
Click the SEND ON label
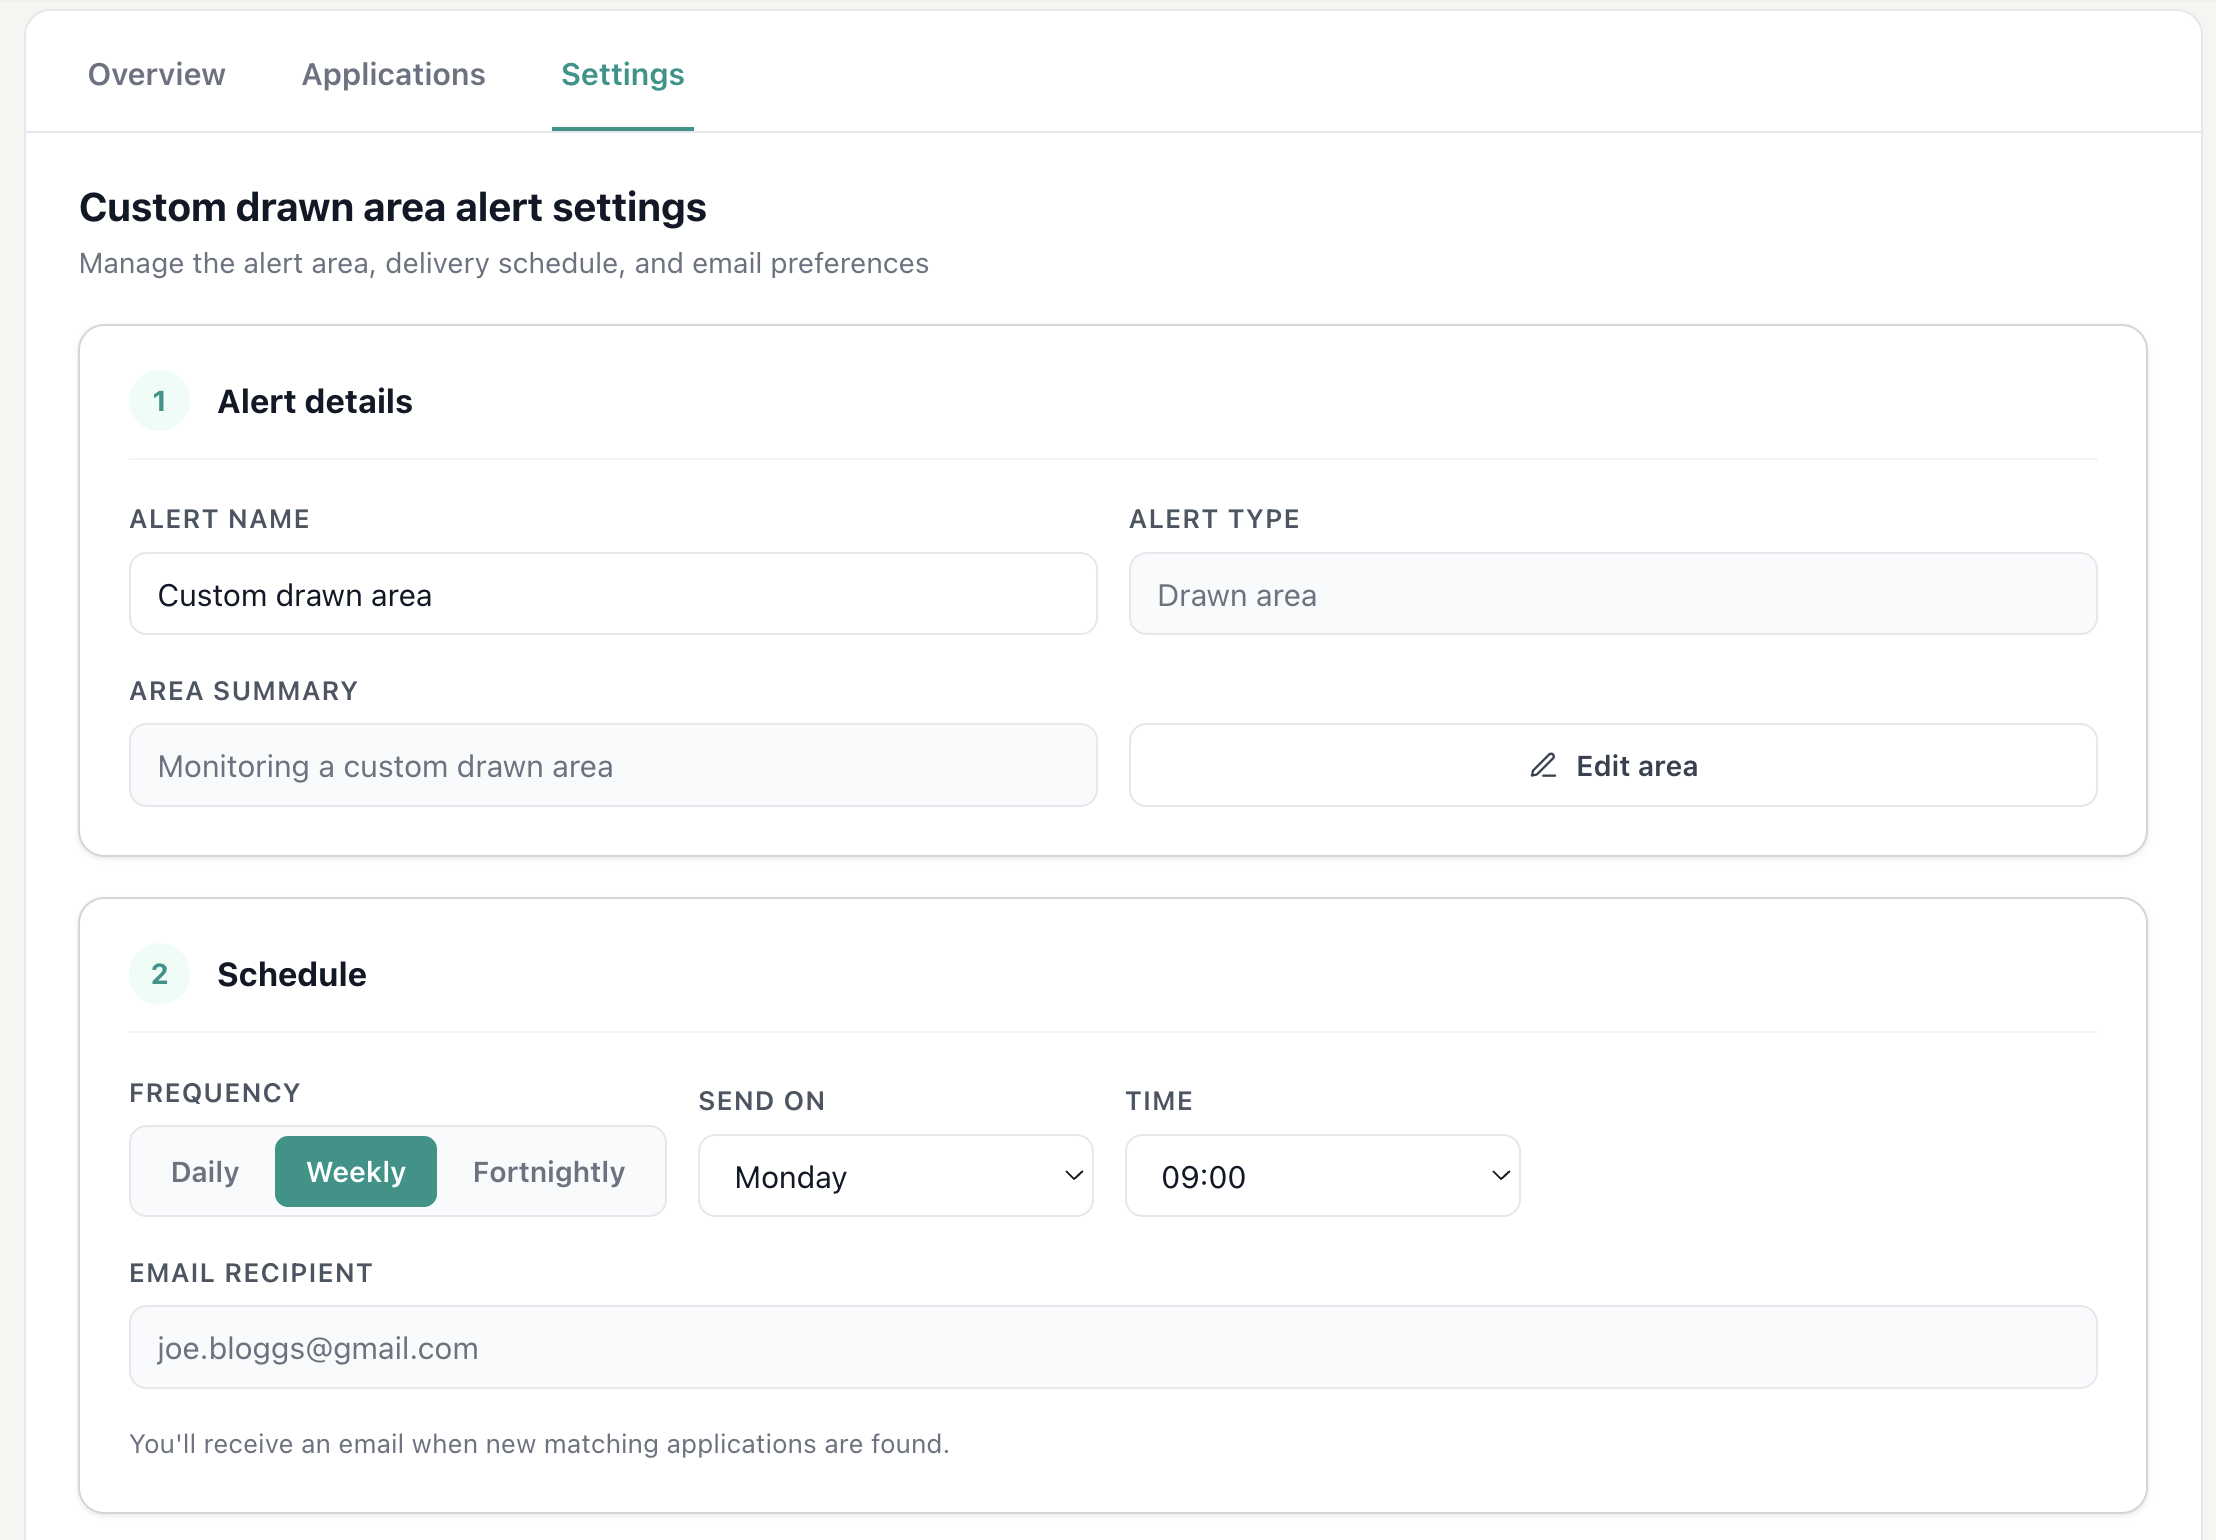pyautogui.click(x=762, y=1101)
